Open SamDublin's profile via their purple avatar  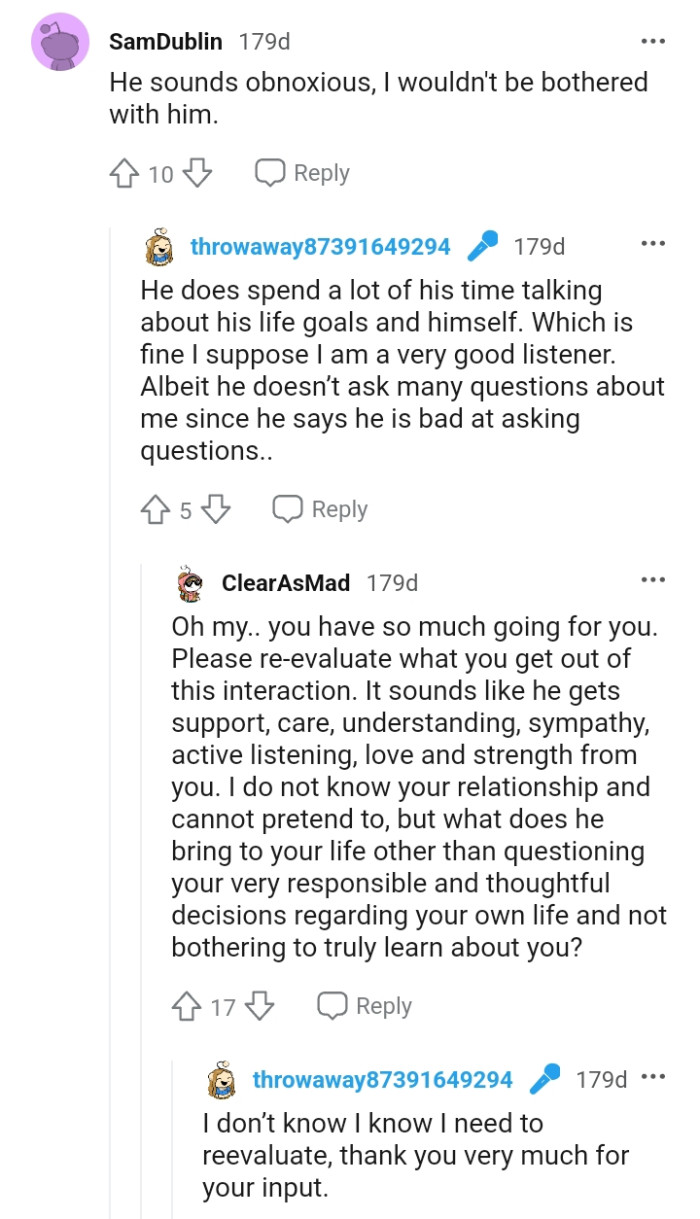point(60,41)
